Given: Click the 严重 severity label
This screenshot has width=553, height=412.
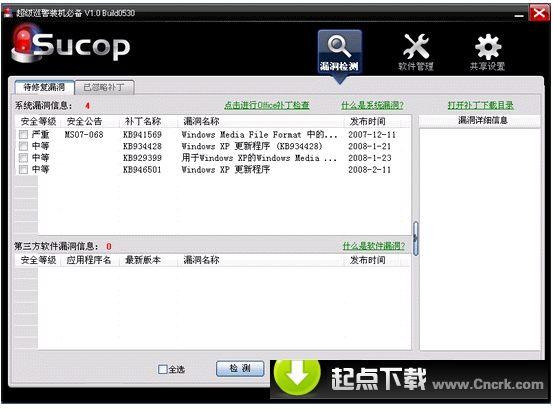Looking at the screenshot, I should click(40, 134).
